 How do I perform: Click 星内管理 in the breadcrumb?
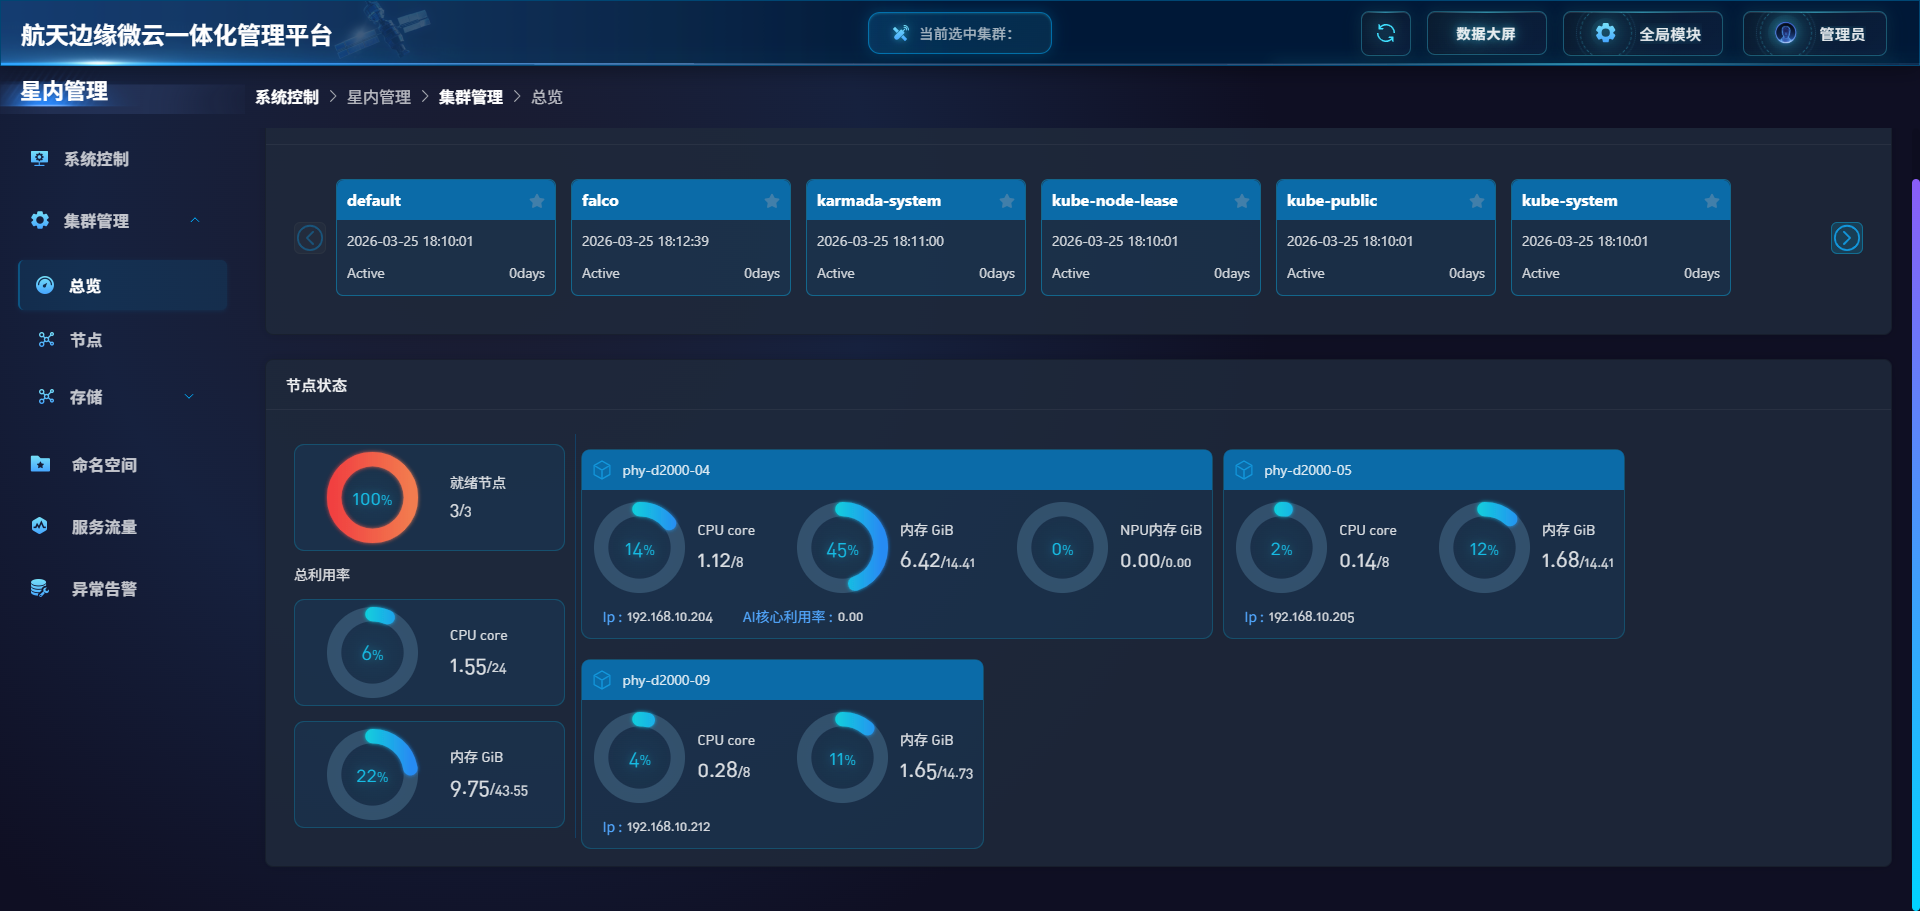(378, 97)
